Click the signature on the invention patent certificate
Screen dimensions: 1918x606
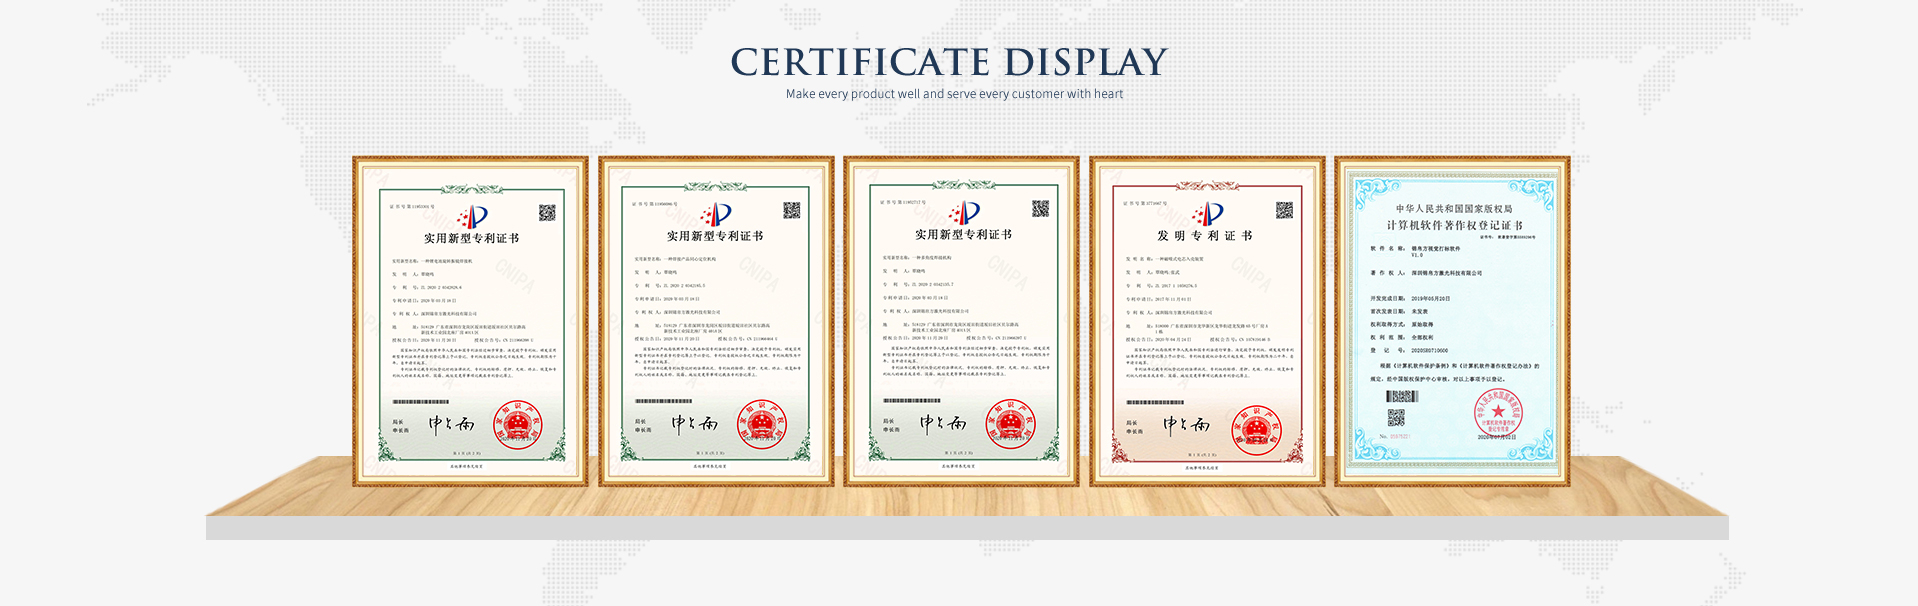pyautogui.click(x=1187, y=425)
